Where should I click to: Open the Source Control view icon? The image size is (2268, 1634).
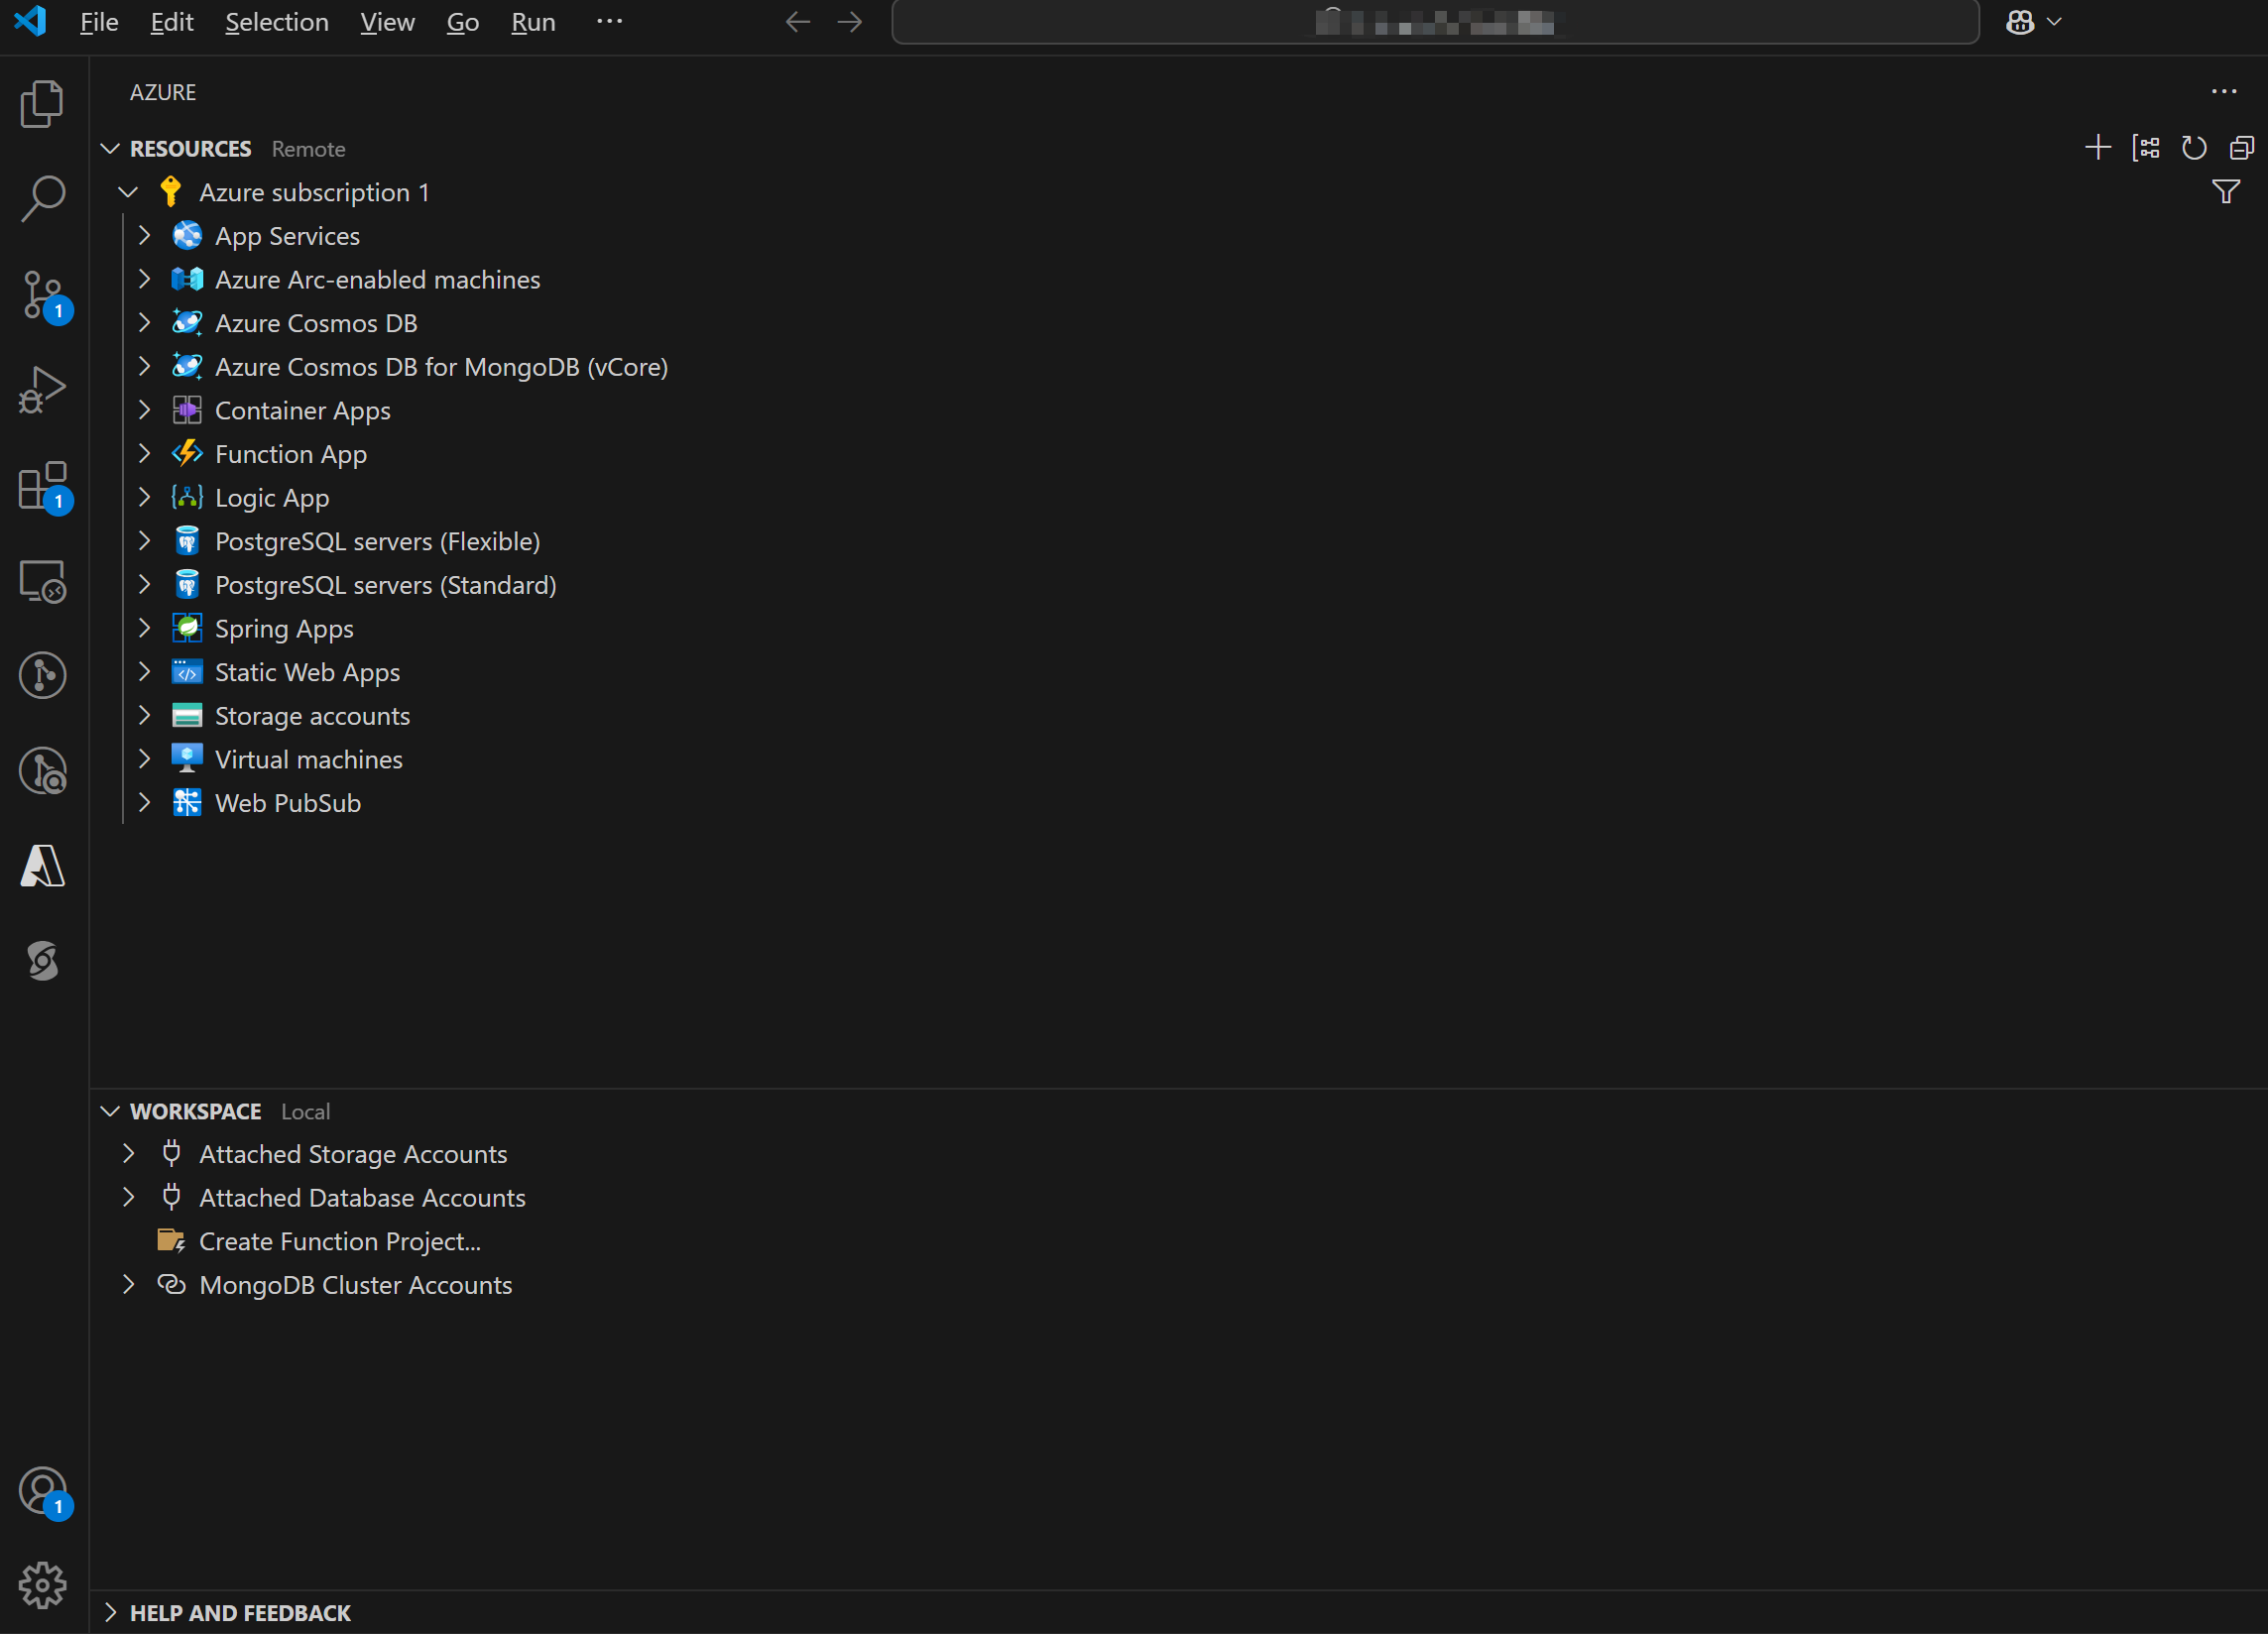pyautogui.click(x=42, y=295)
